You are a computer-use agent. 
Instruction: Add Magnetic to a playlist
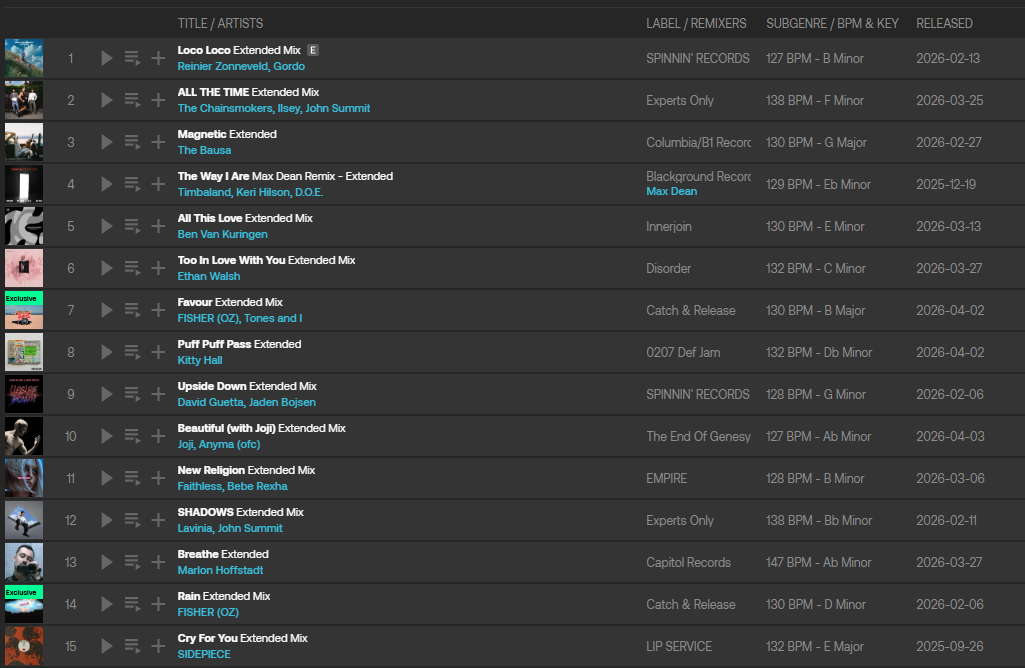click(x=158, y=142)
